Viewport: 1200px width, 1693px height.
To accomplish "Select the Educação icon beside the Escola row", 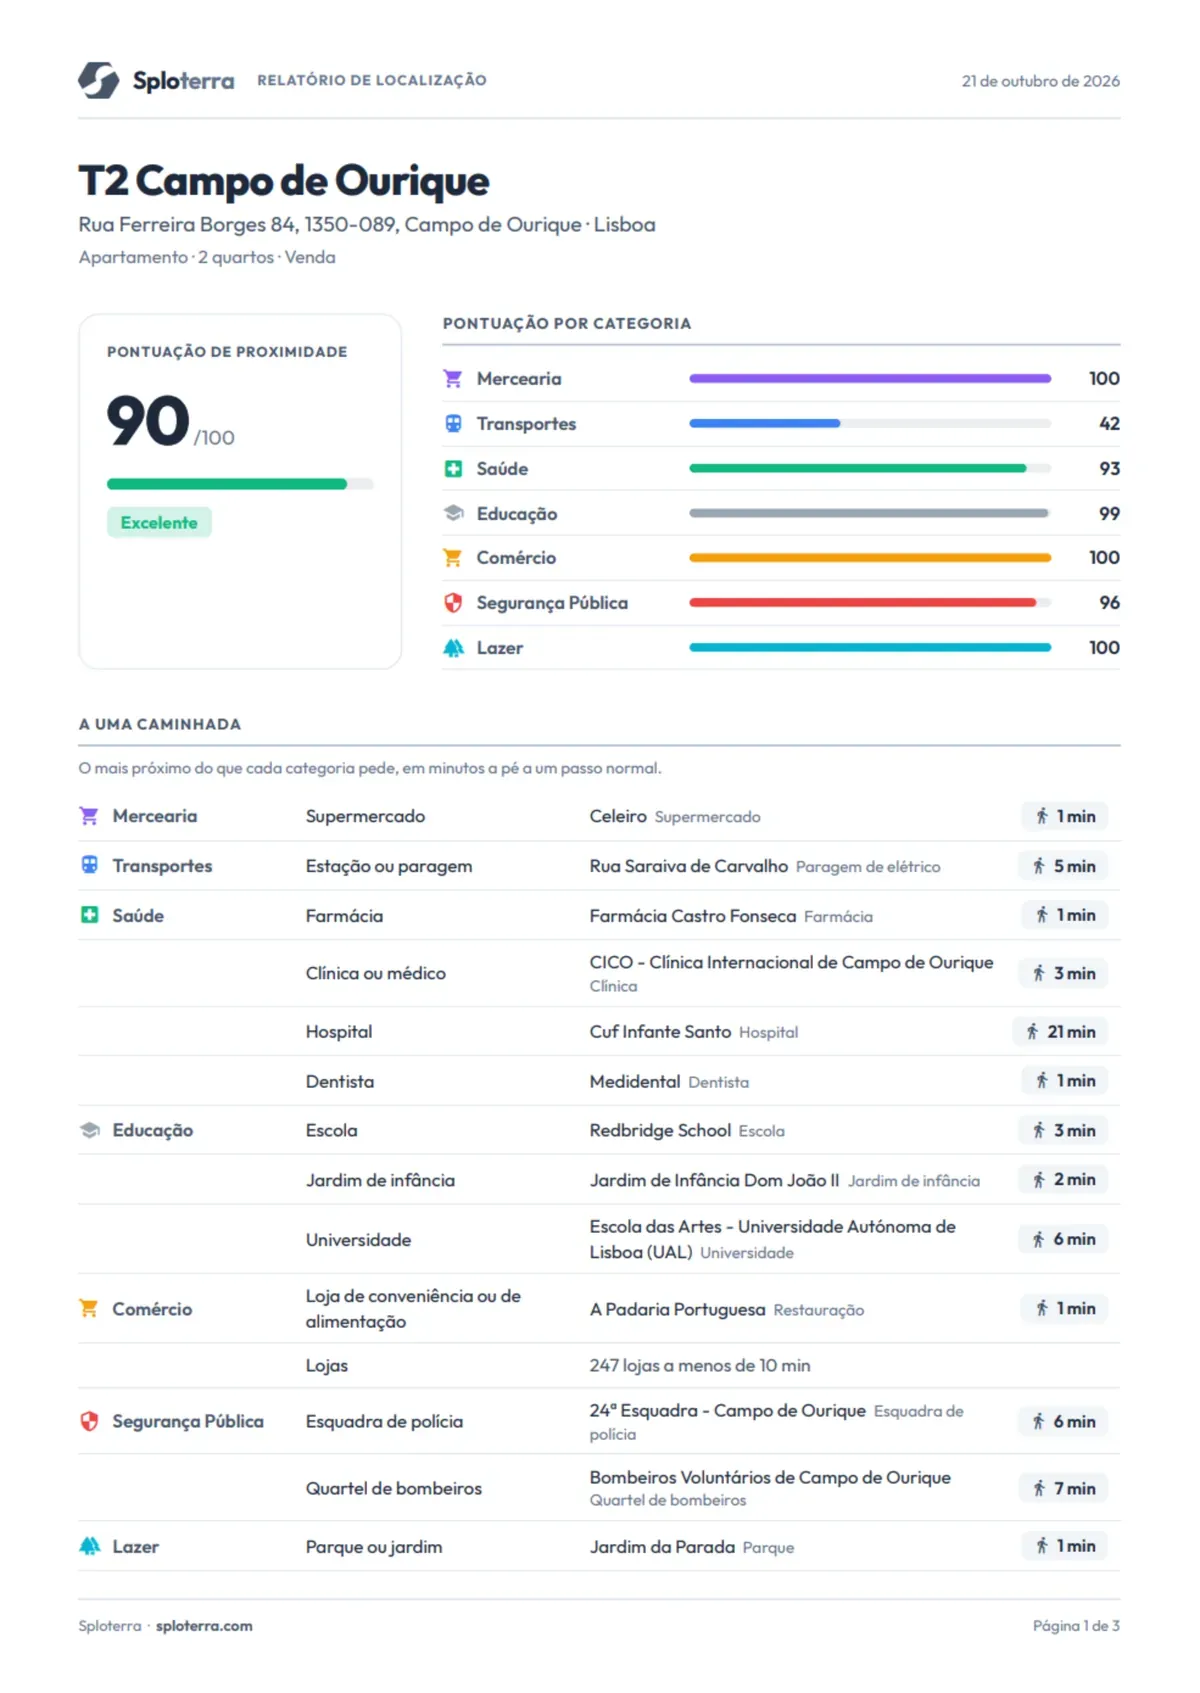I will [x=89, y=1130].
